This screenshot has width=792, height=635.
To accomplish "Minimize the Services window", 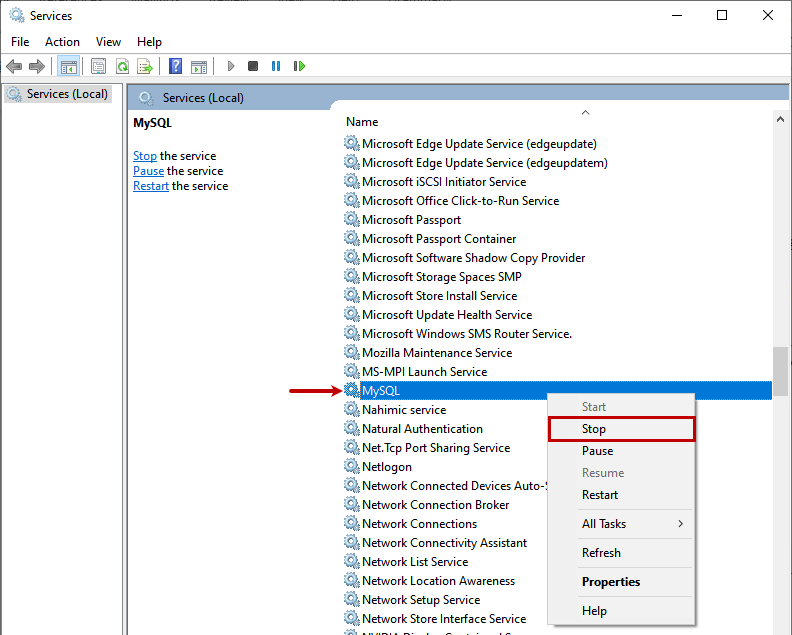I will click(x=677, y=15).
